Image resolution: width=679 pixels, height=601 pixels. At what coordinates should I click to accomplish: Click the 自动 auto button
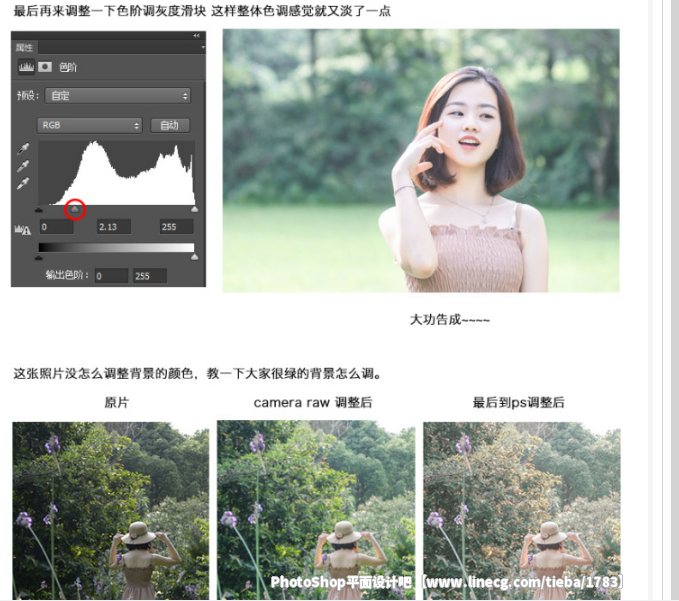(170, 125)
